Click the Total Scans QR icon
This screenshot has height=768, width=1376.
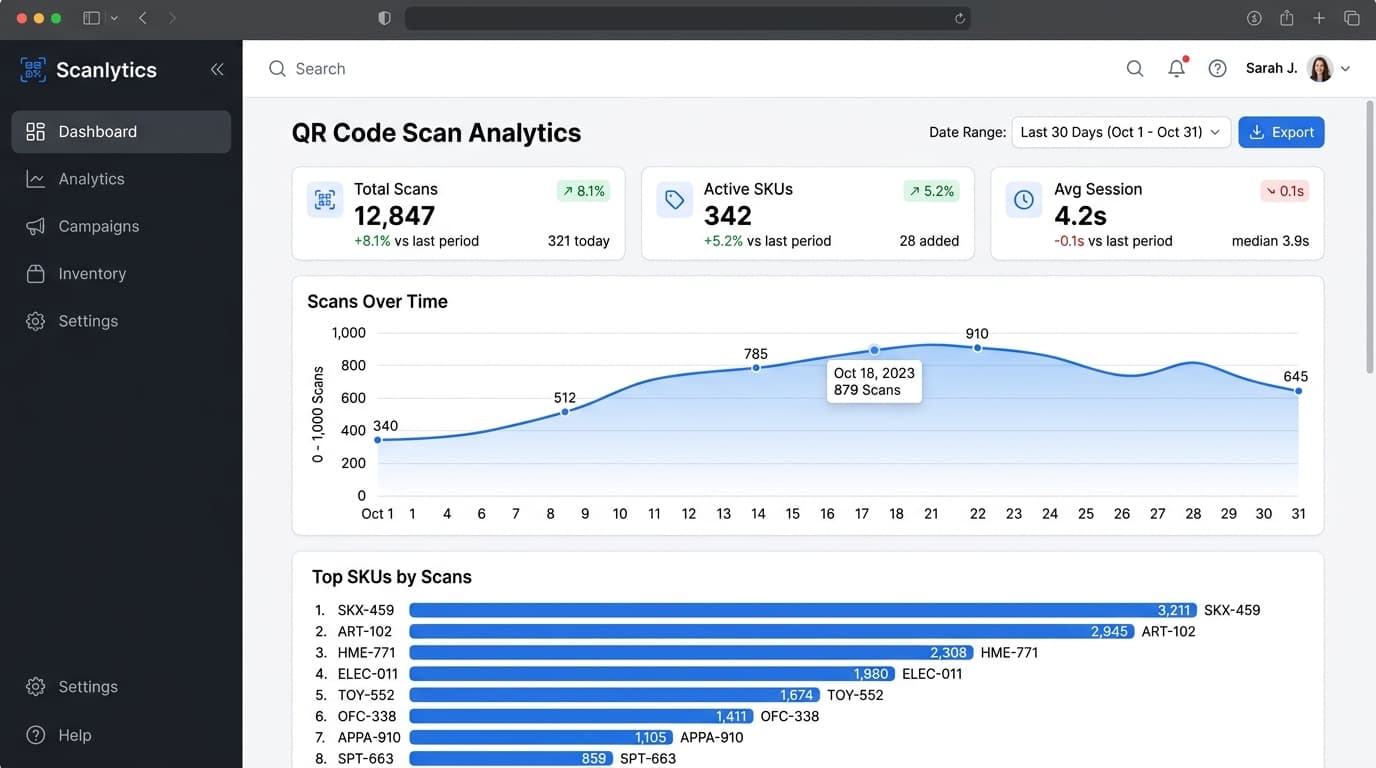point(324,200)
